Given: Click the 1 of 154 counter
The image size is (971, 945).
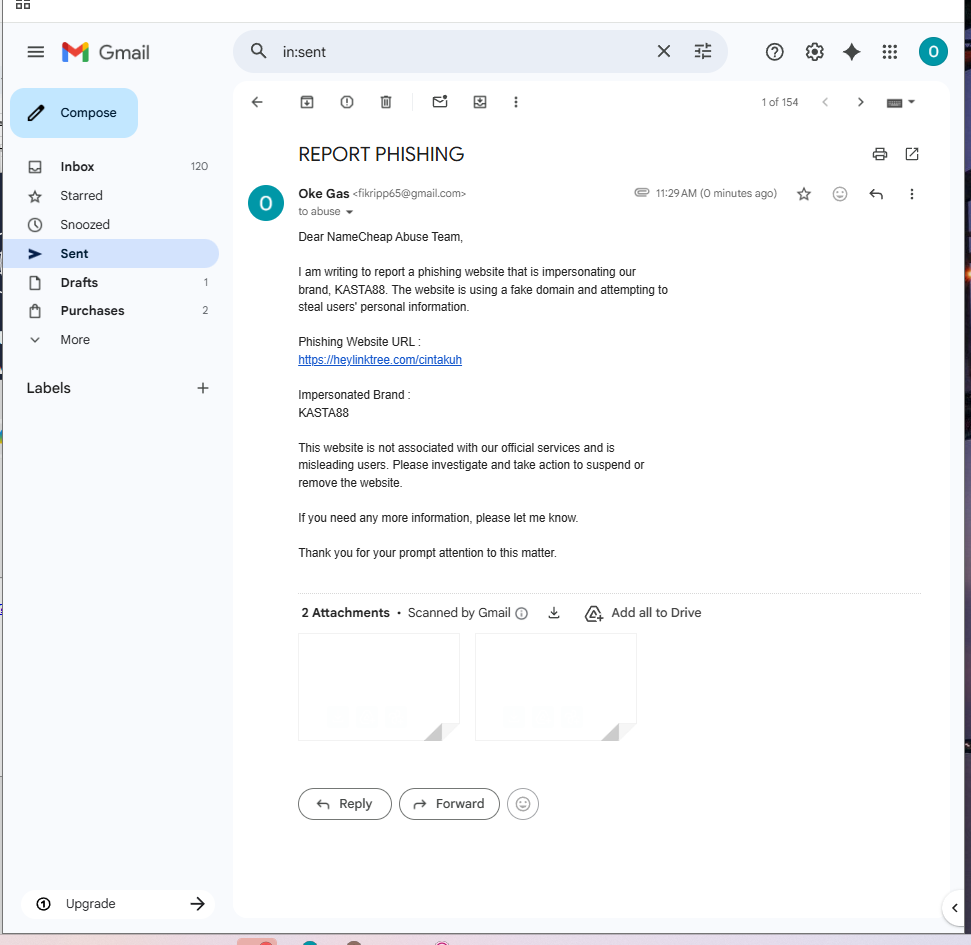Looking at the screenshot, I should [x=780, y=102].
